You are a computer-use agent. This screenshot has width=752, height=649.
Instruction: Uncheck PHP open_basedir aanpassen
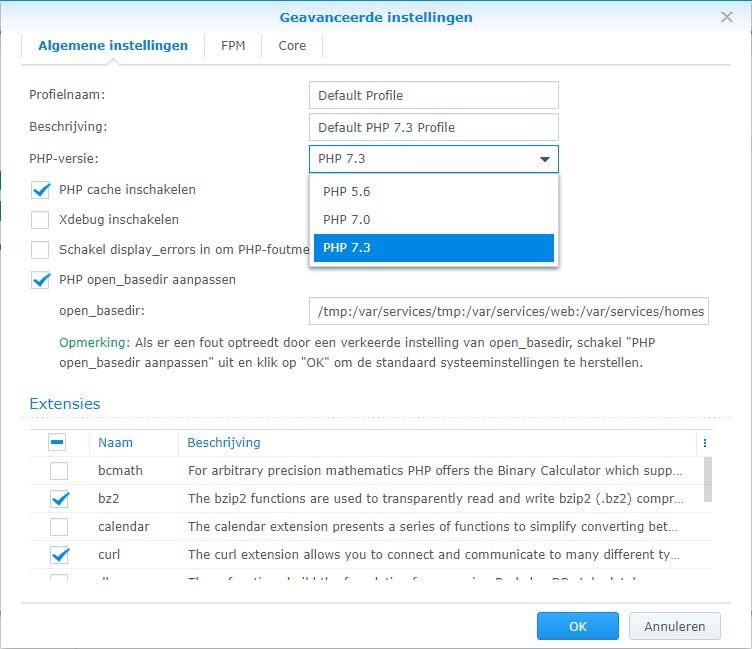coord(41,280)
